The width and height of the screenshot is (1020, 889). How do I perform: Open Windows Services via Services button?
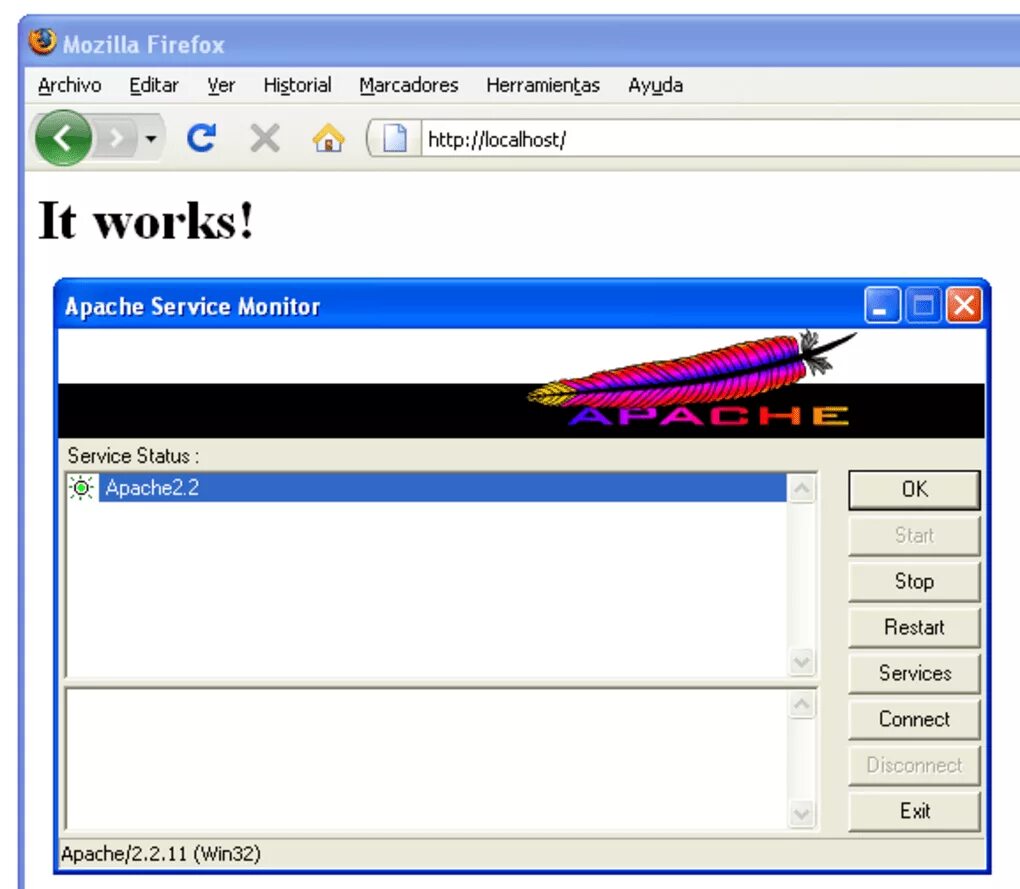914,673
